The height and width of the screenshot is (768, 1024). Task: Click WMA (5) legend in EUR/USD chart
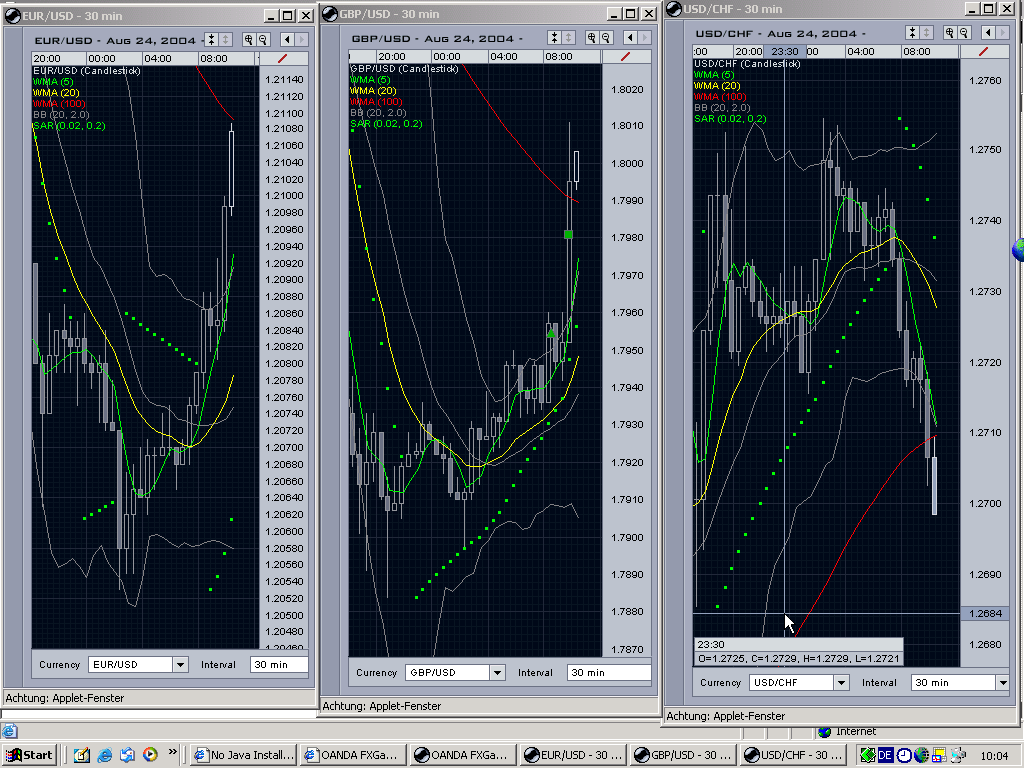[54, 82]
